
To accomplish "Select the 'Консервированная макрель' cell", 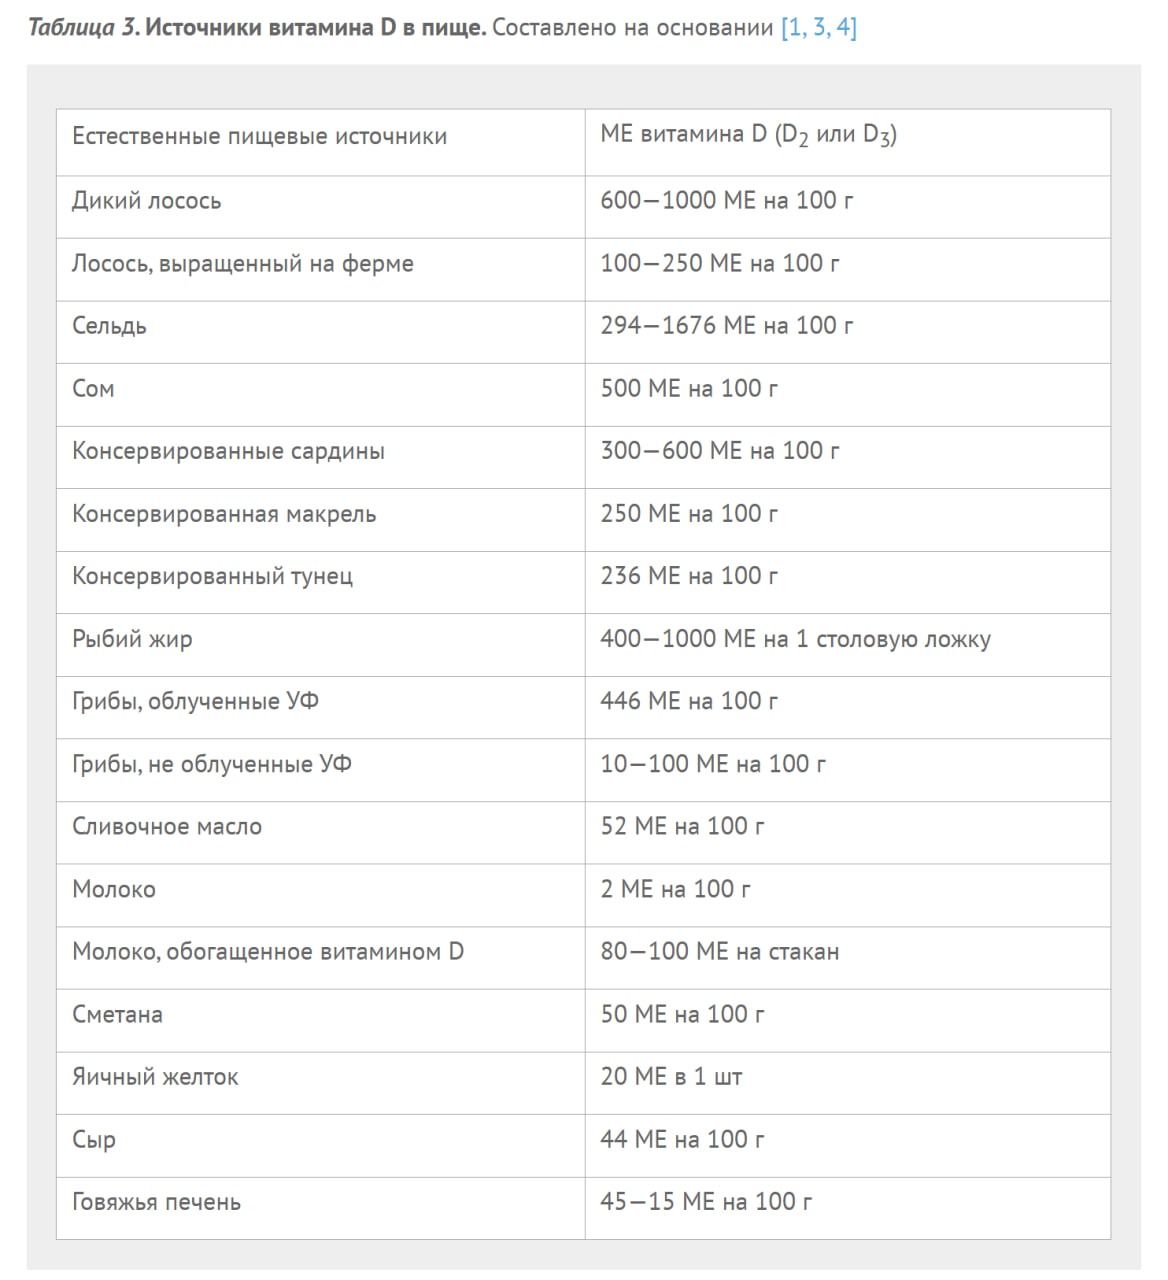I will (x=224, y=514).
